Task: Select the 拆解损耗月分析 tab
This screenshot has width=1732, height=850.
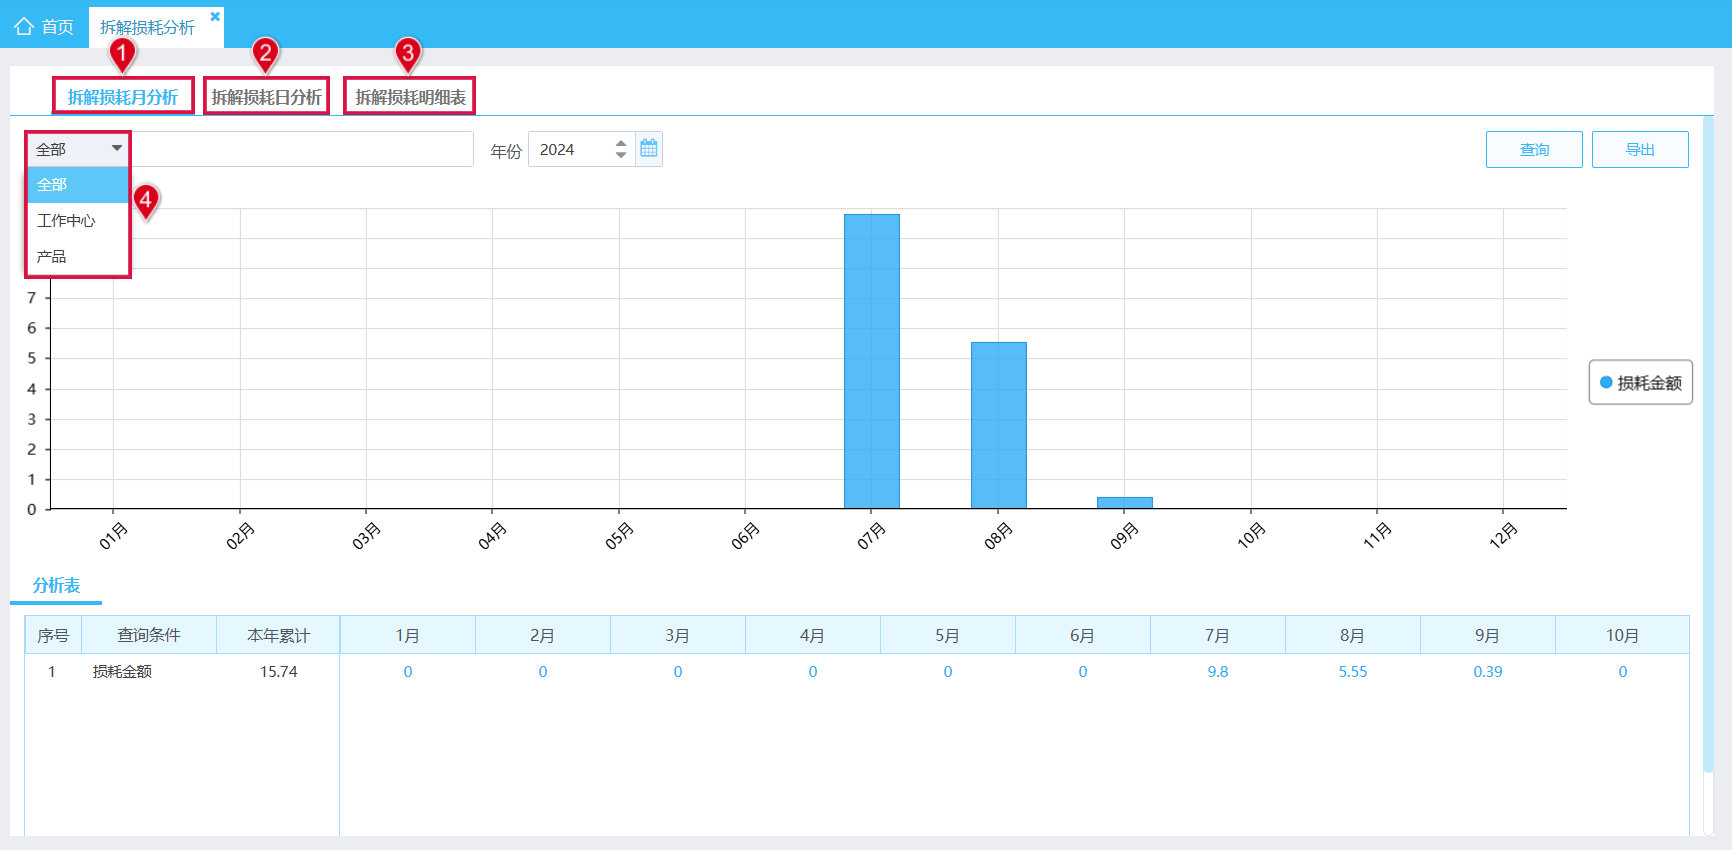Action: click(x=123, y=97)
